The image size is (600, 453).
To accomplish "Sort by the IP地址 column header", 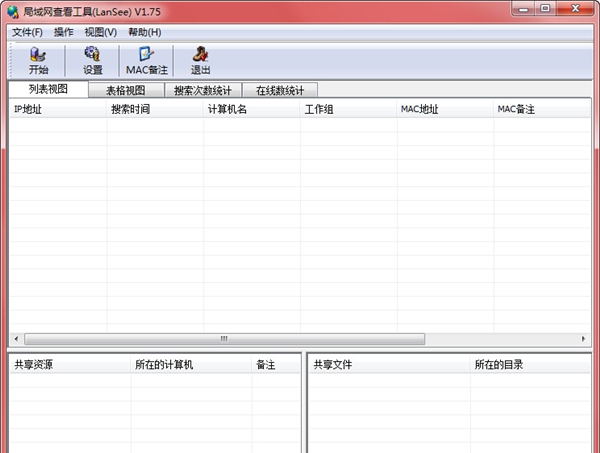I will [x=58, y=109].
